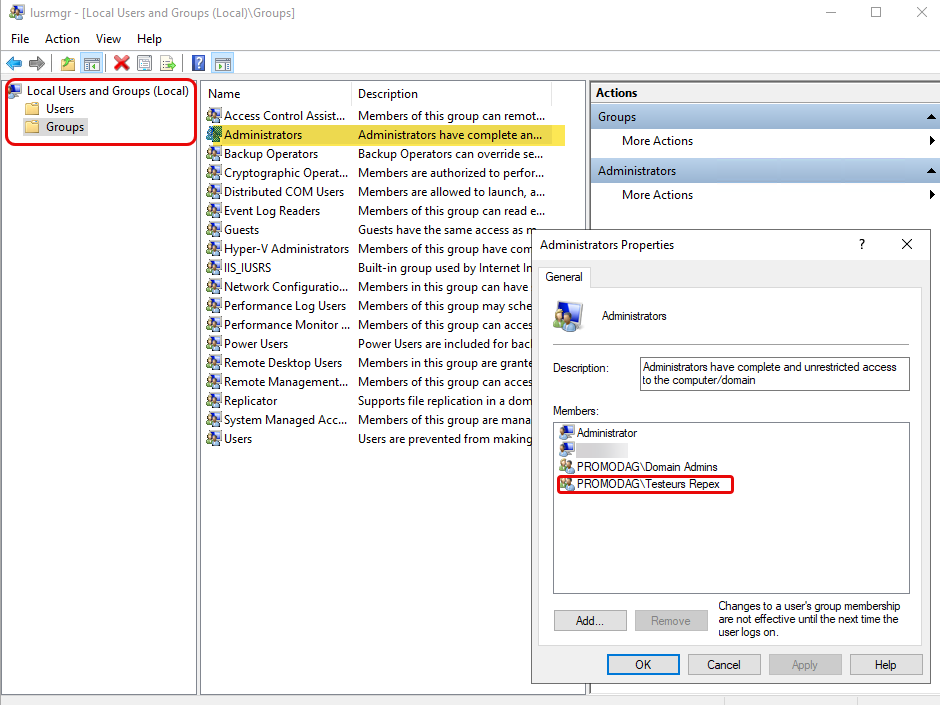Screen dimensions: 940x705
Task: Open the Properties toolbar icon
Action: [x=144, y=63]
